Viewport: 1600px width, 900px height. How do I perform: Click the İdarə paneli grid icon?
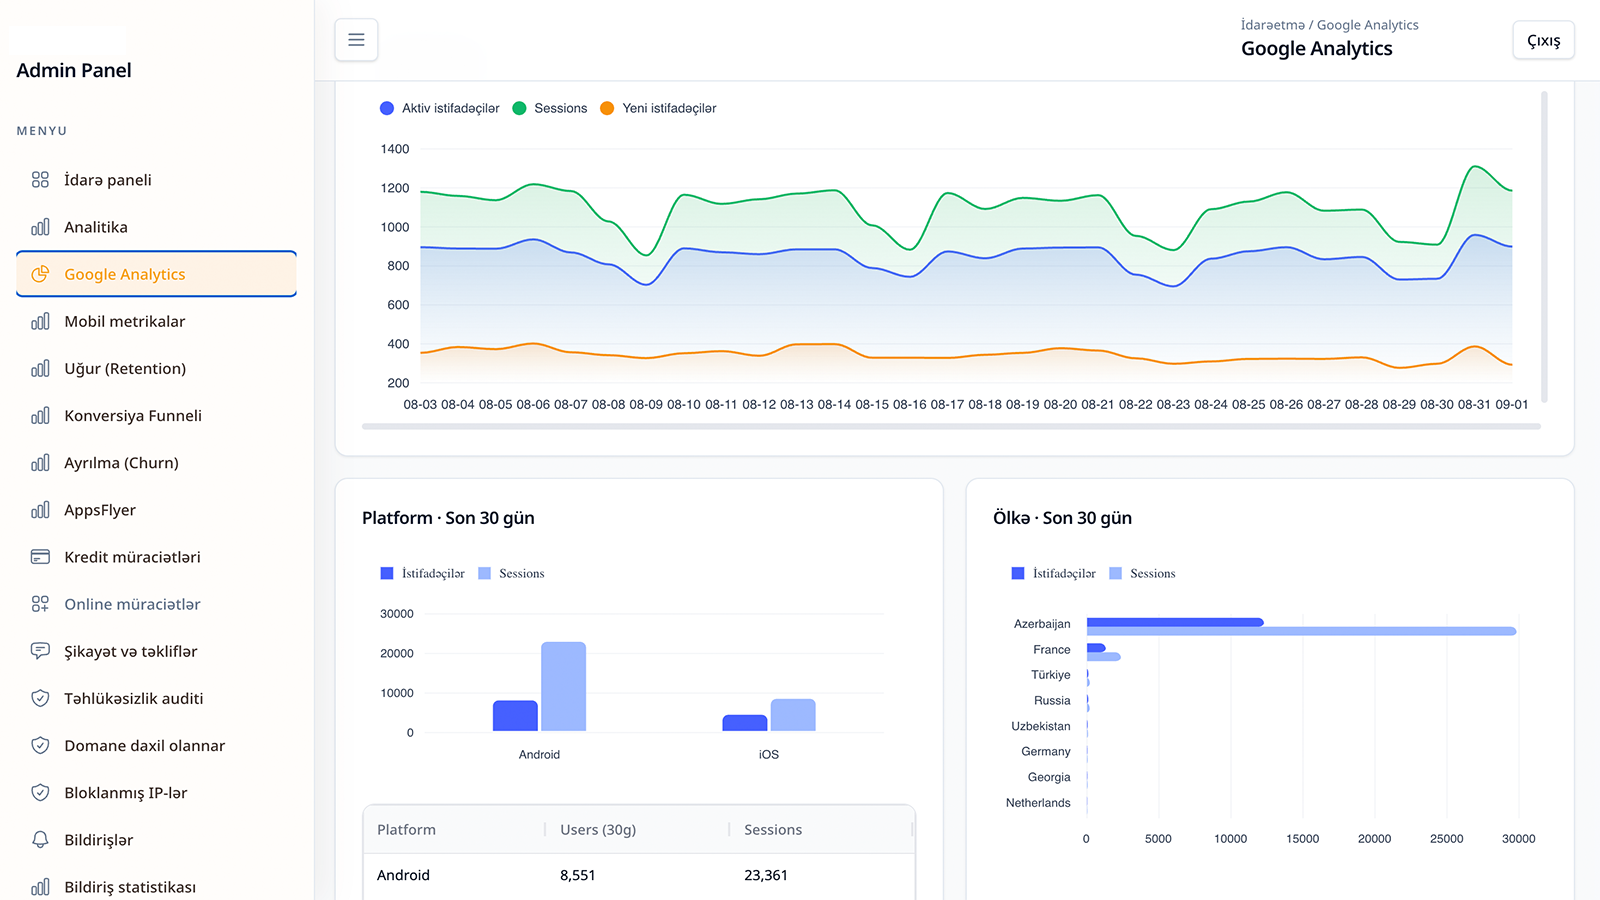40,180
